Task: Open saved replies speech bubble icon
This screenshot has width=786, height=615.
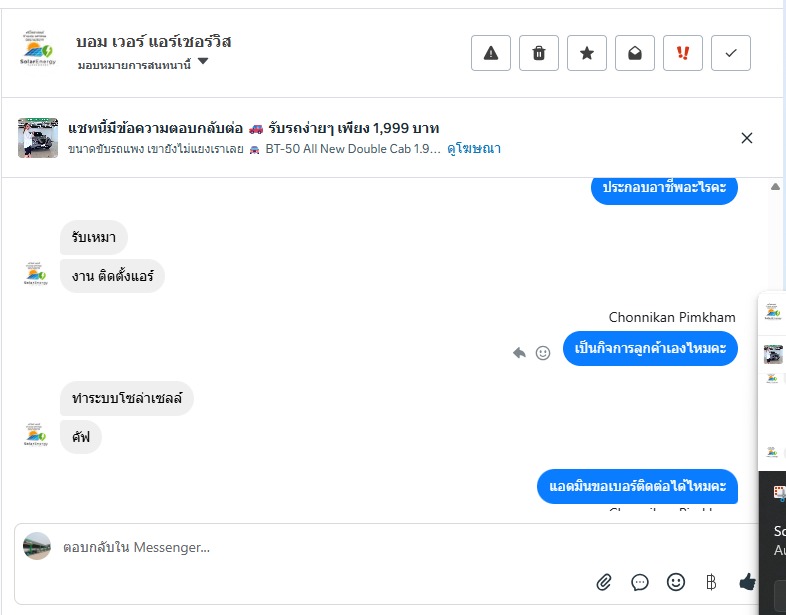Action: tap(640, 582)
